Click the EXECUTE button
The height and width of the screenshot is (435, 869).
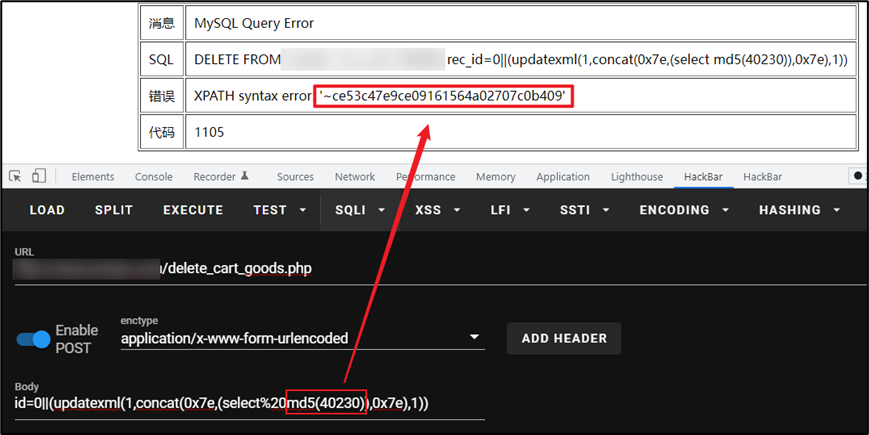(193, 210)
